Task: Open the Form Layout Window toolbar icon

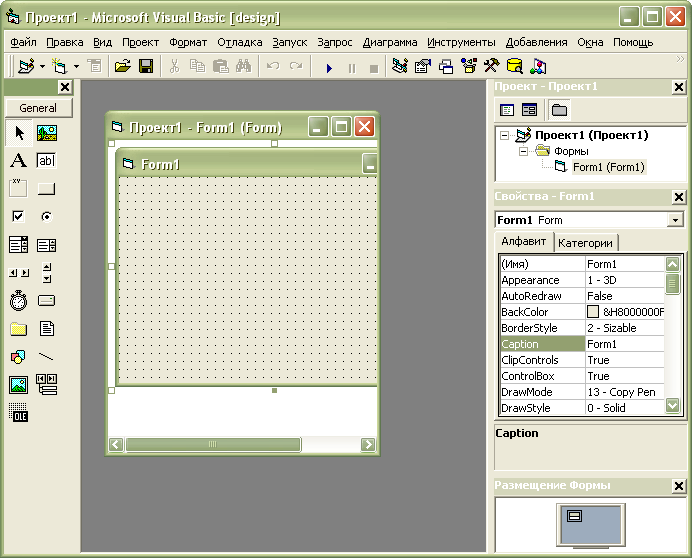Action: click(446, 66)
